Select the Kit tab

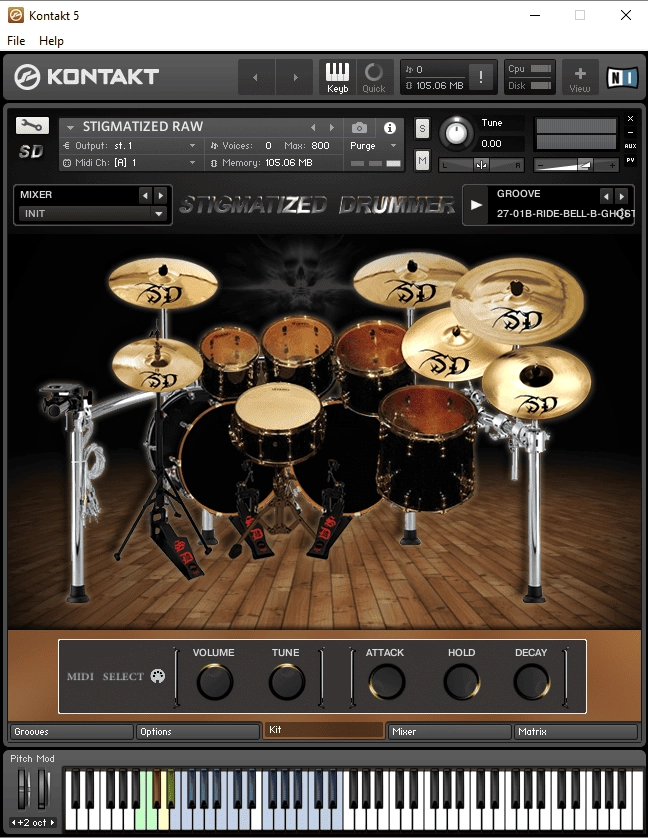point(323,730)
